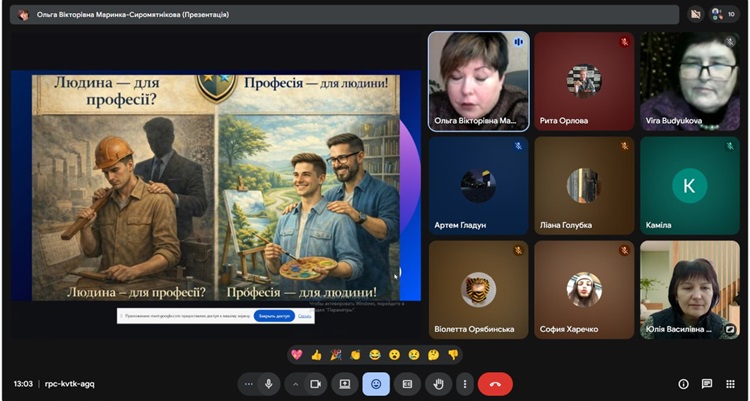Open the activities grid icon
This screenshot has width=750, height=401.
pos(730,384)
